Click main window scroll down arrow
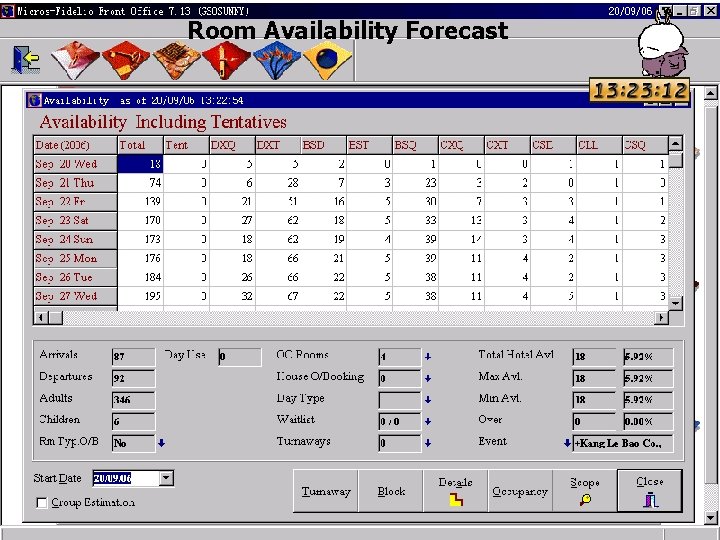 tap(710, 517)
